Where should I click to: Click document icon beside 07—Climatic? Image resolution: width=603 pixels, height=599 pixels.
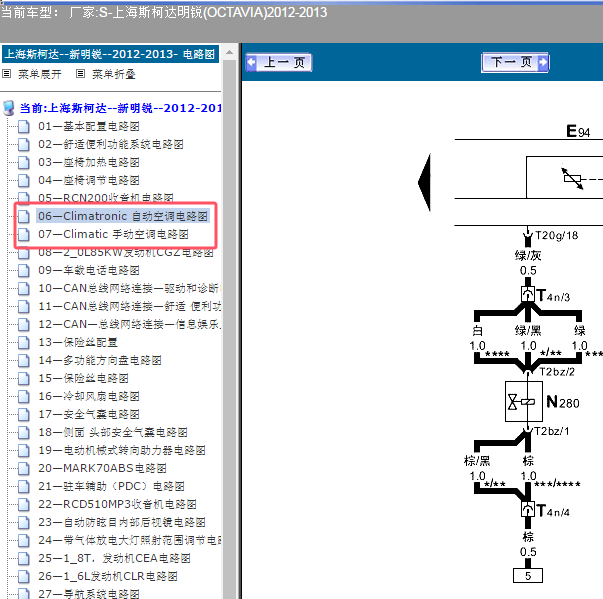tap(23, 234)
